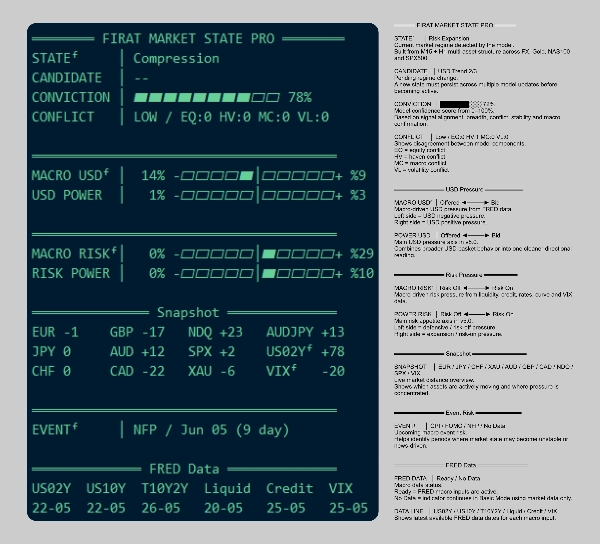600x544 pixels.
Task: Select the GBP -17 snapshot entry
Action: point(137,332)
